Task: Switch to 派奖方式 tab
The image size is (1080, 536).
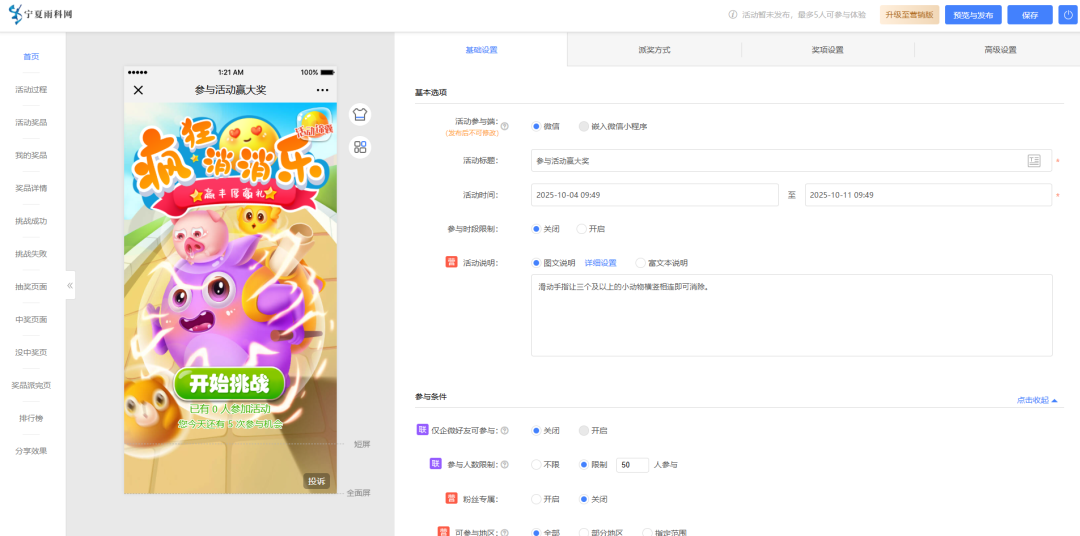Action: [x=654, y=50]
